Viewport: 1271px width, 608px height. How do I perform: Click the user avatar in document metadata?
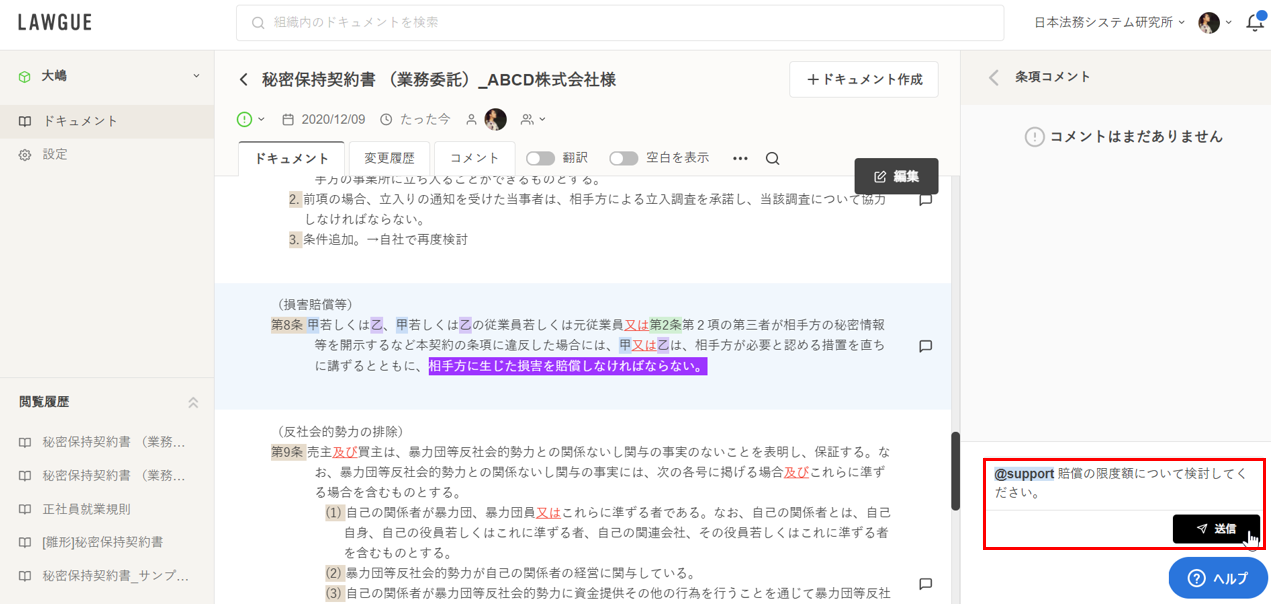[495, 119]
